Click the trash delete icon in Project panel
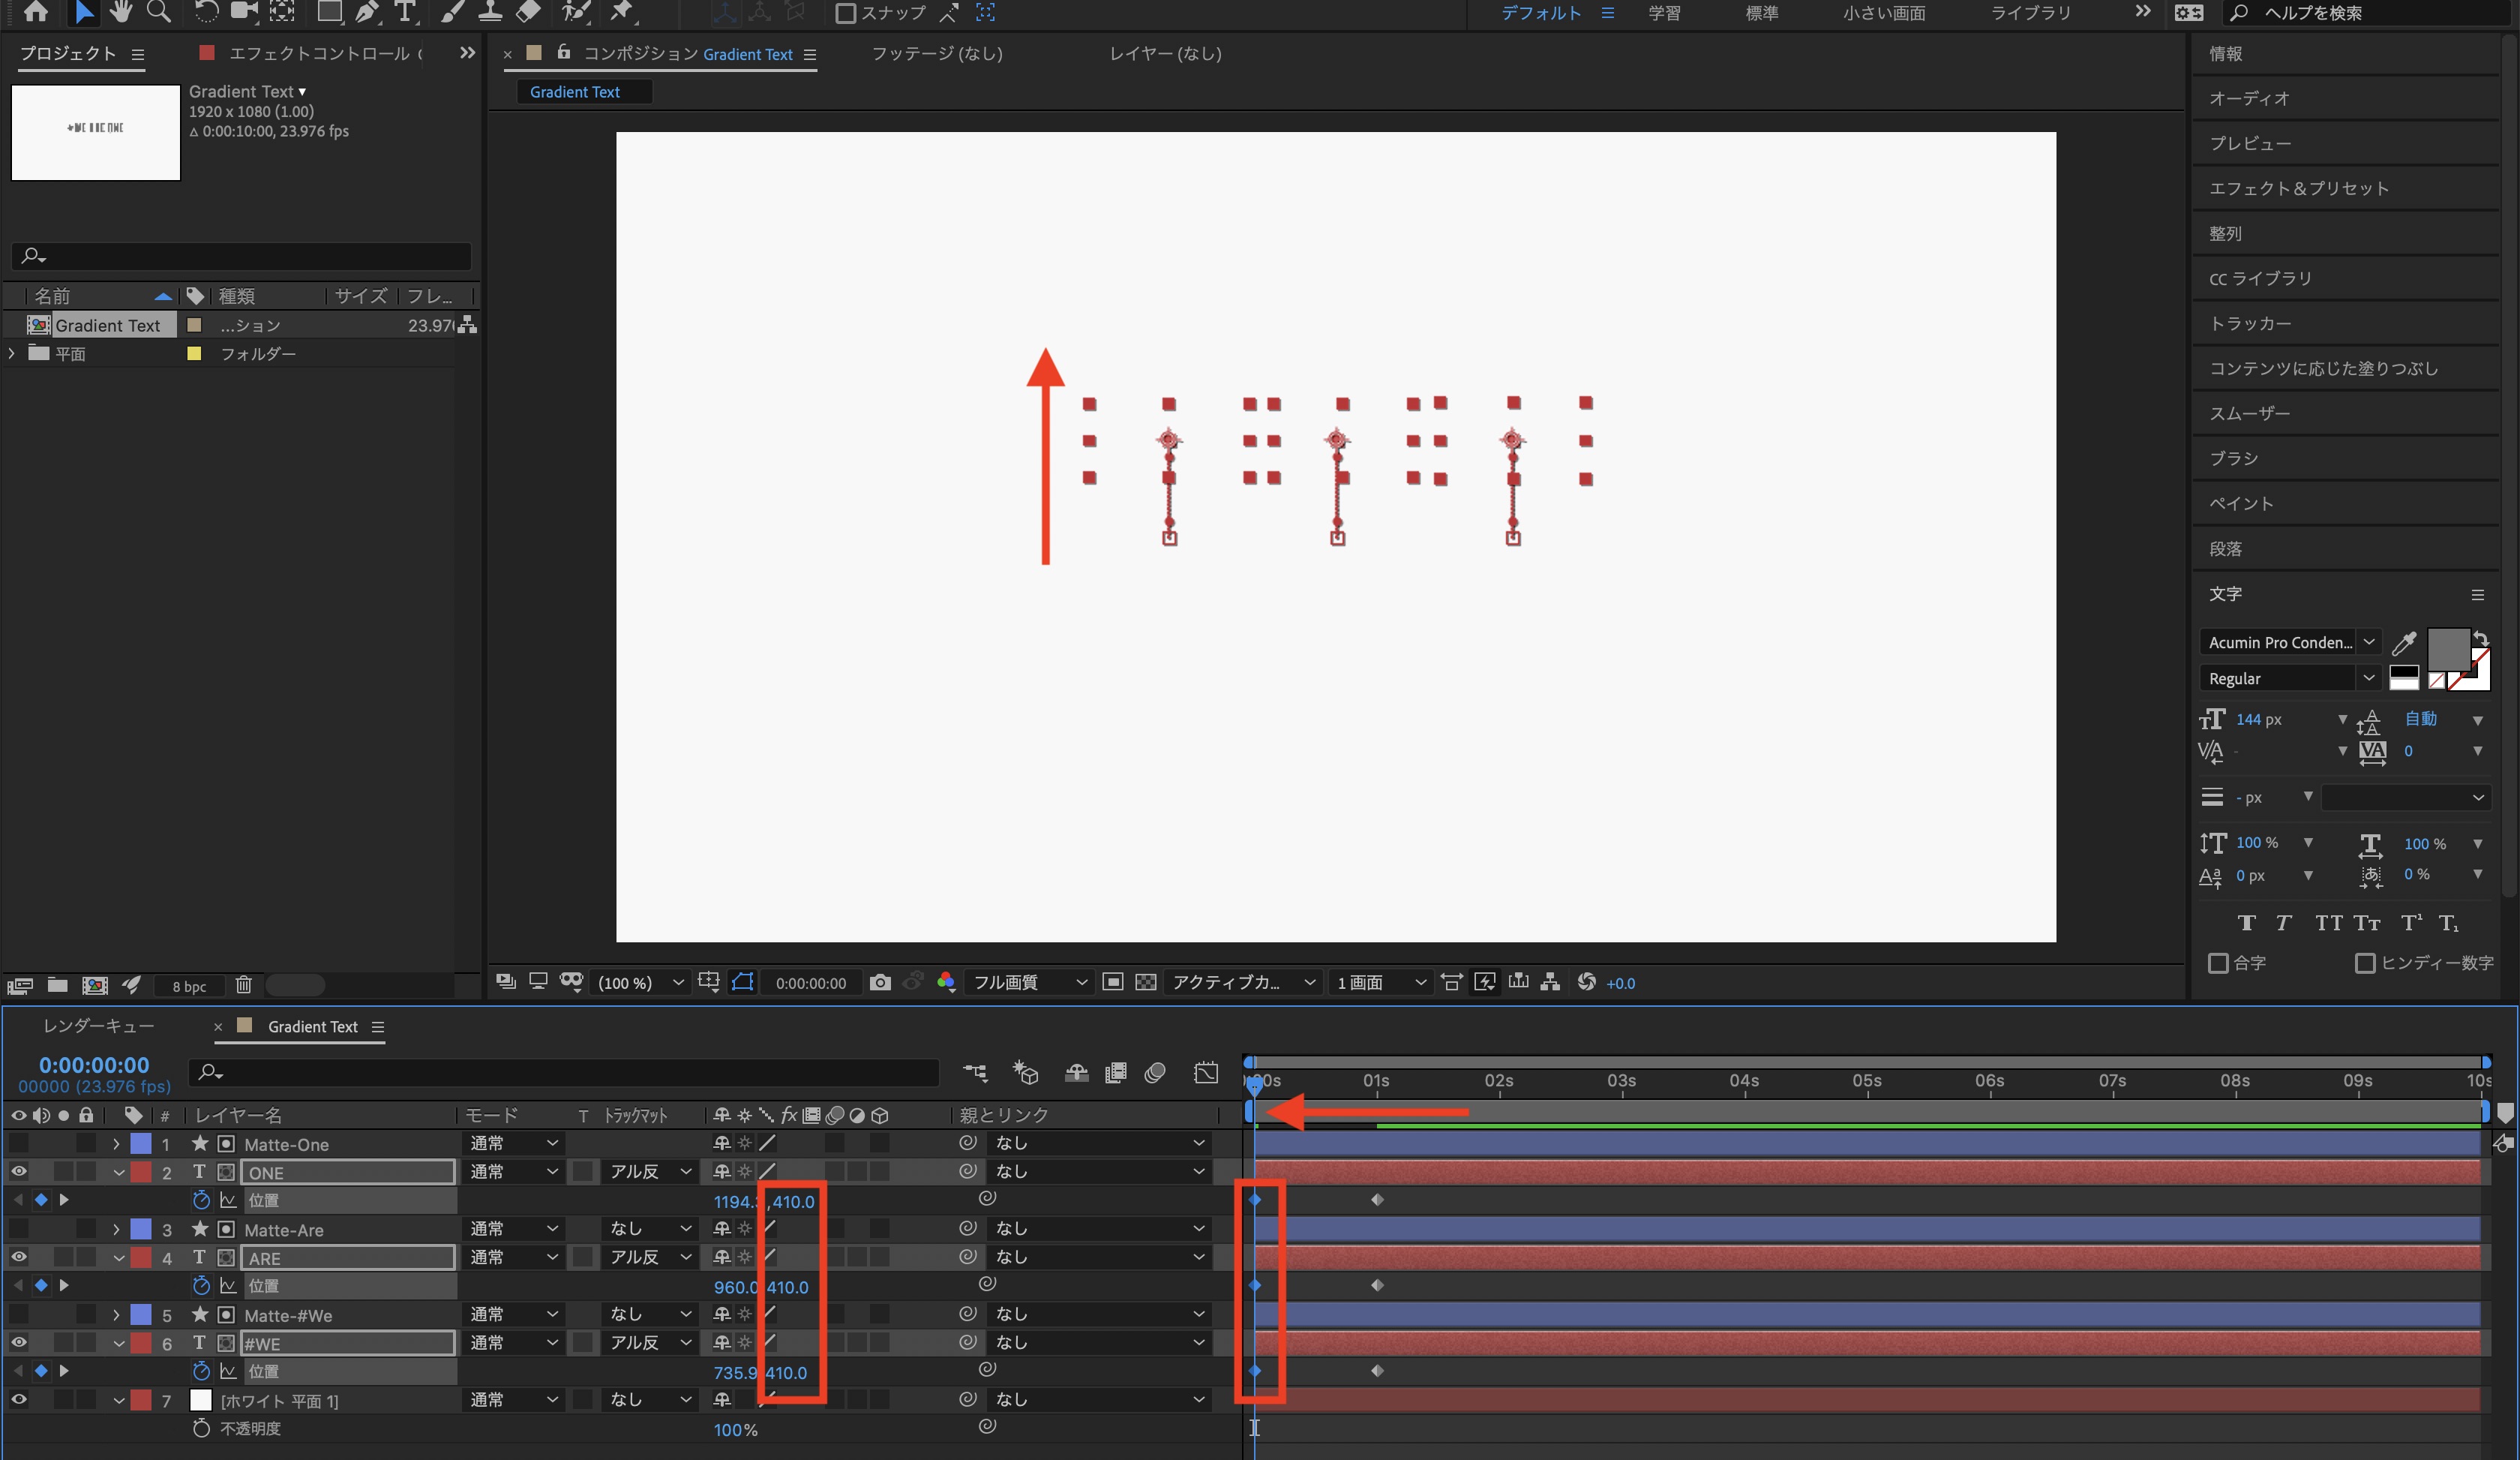Screen dimensions: 2520x1460 coord(243,985)
